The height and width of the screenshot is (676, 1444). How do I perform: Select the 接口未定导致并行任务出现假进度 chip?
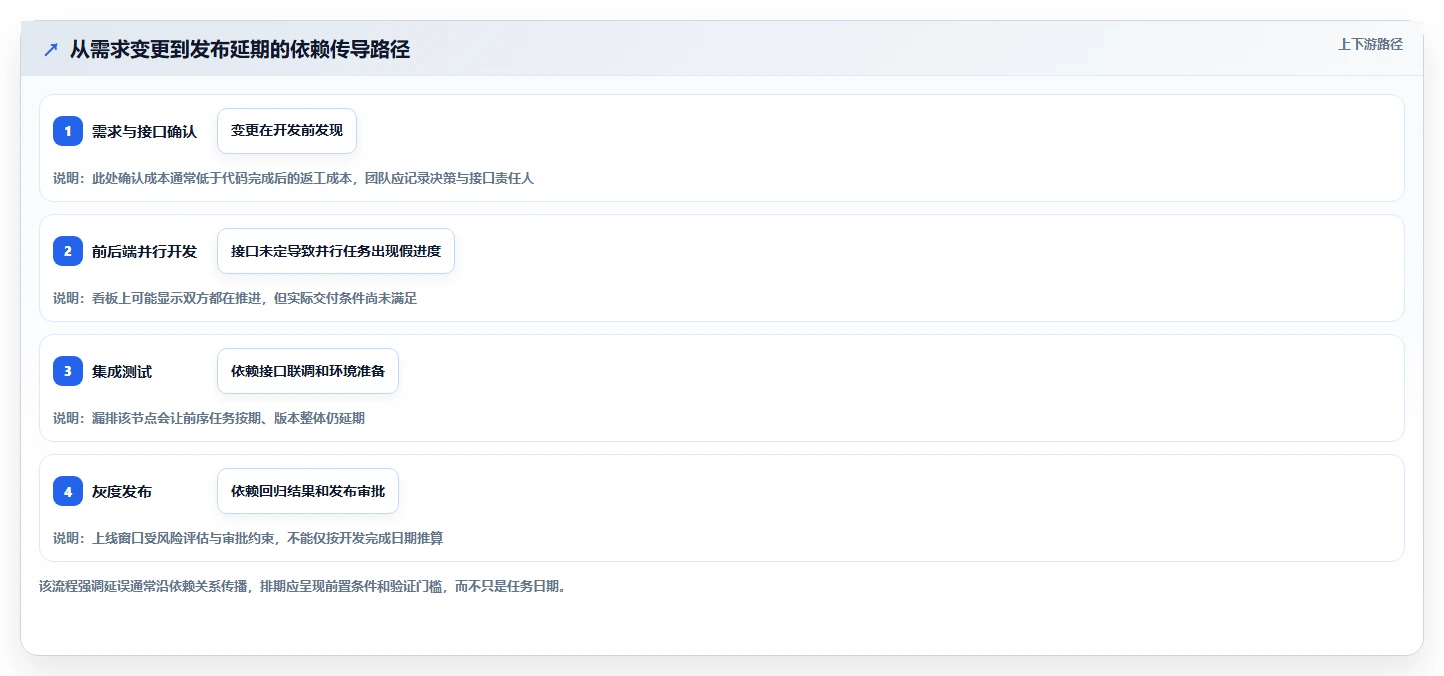(336, 251)
